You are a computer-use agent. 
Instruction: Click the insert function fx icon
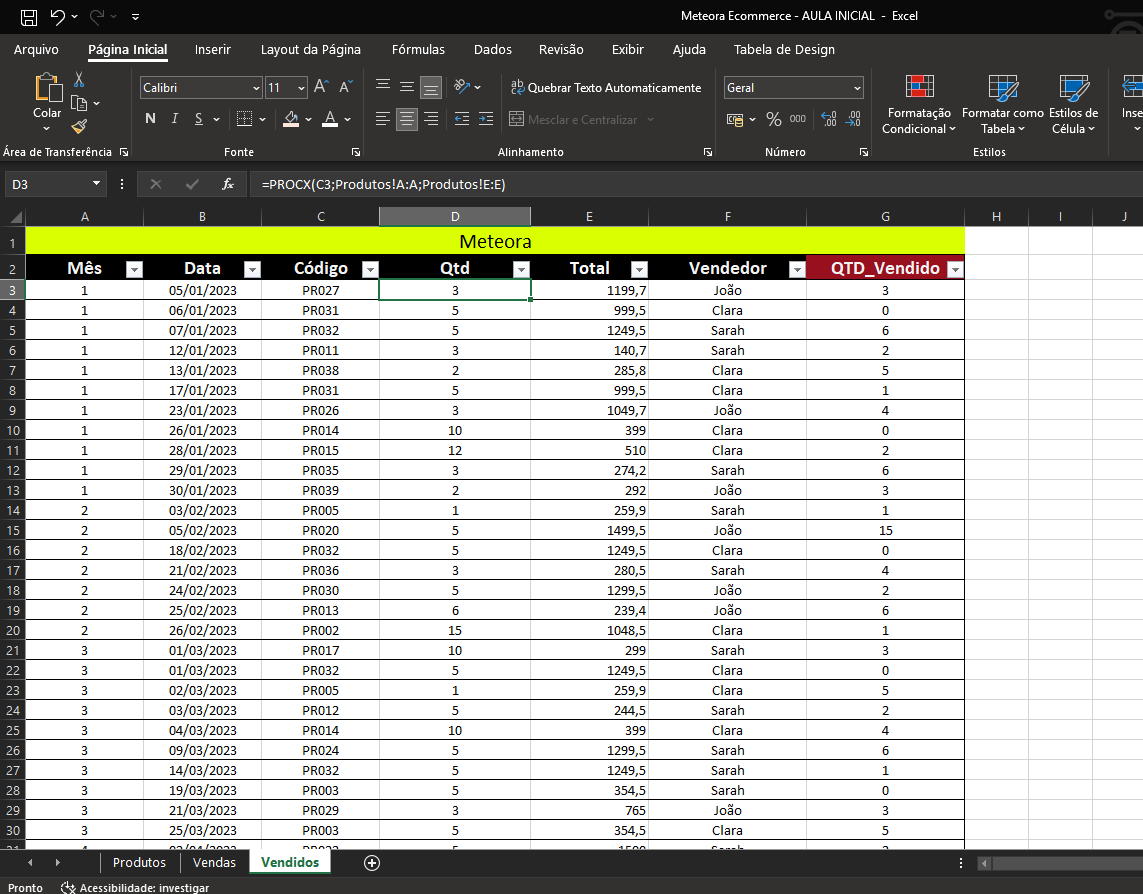(228, 184)
